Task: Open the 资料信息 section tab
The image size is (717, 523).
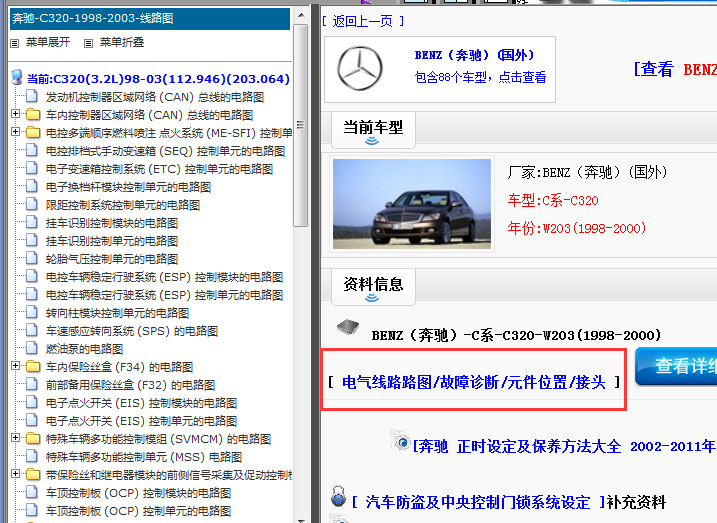Action: (x=373, y=287)
